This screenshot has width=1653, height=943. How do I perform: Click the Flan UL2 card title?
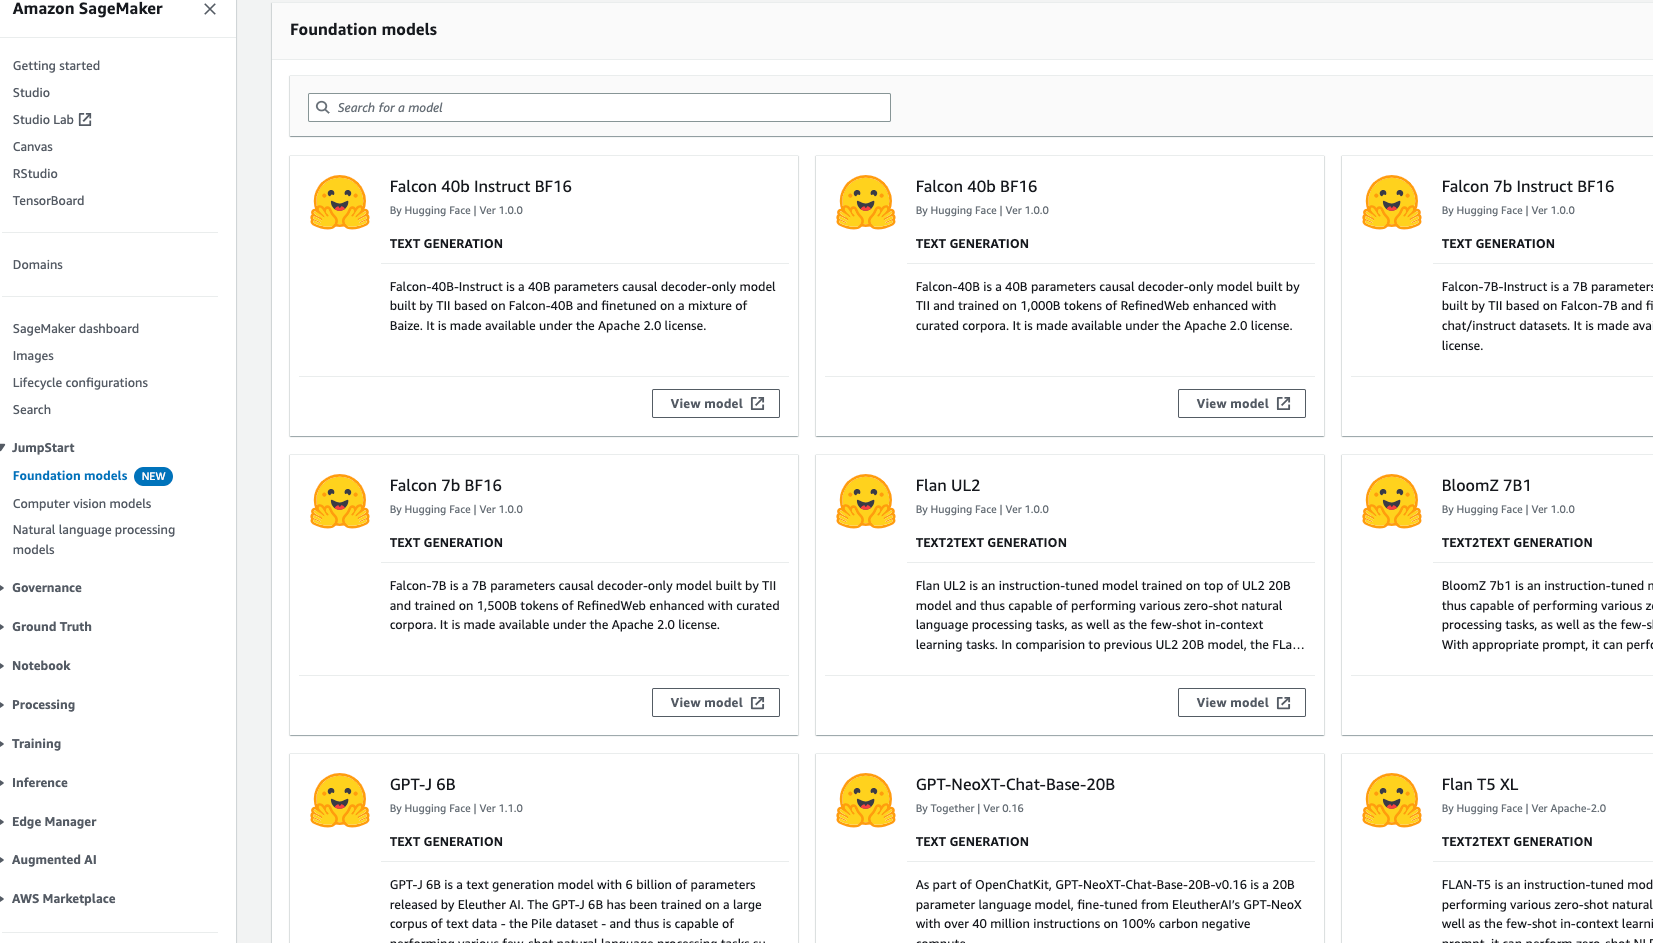point(948,486)
